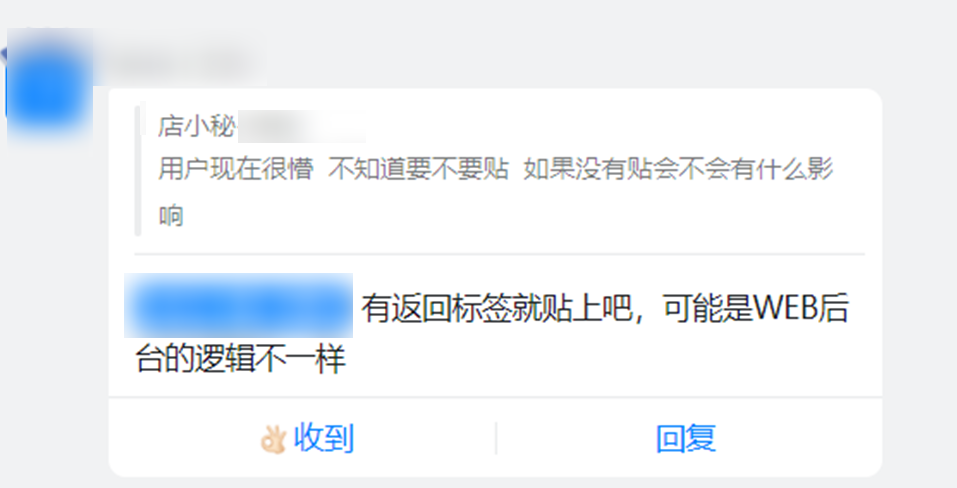Click the OK hand emoji icon

(x=273, y=439)
